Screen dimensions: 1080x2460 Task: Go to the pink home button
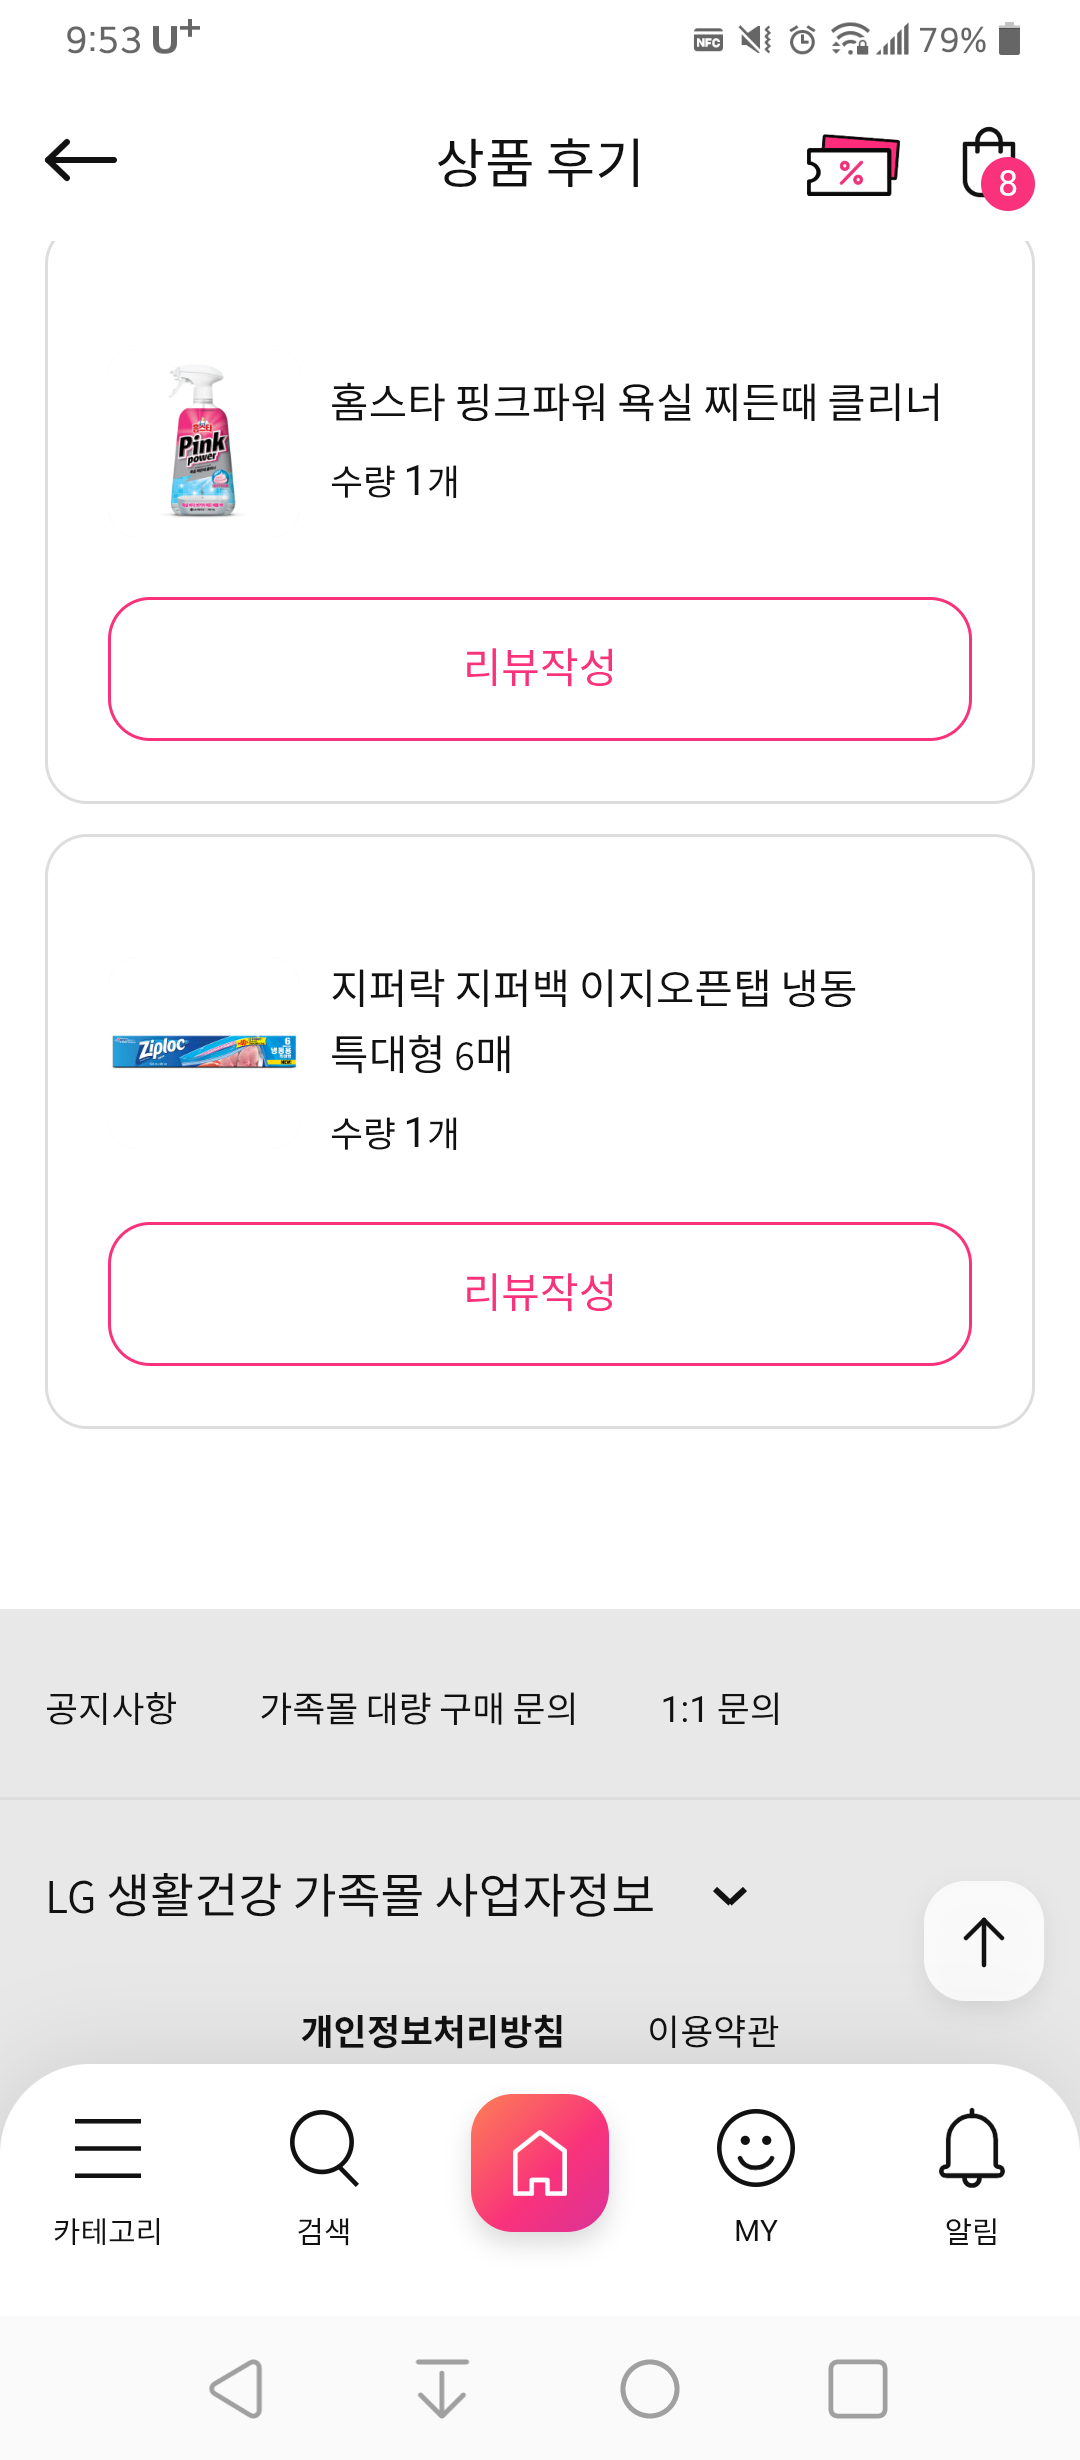coord(540,2163)
